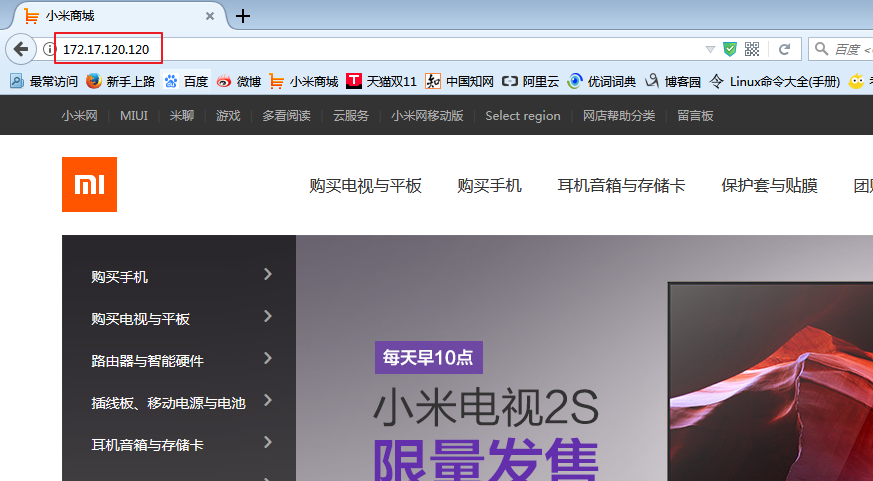This screenshot has height=481, width=873.
Task: Open the 博客园 bookmark
Action: point(673,81)
